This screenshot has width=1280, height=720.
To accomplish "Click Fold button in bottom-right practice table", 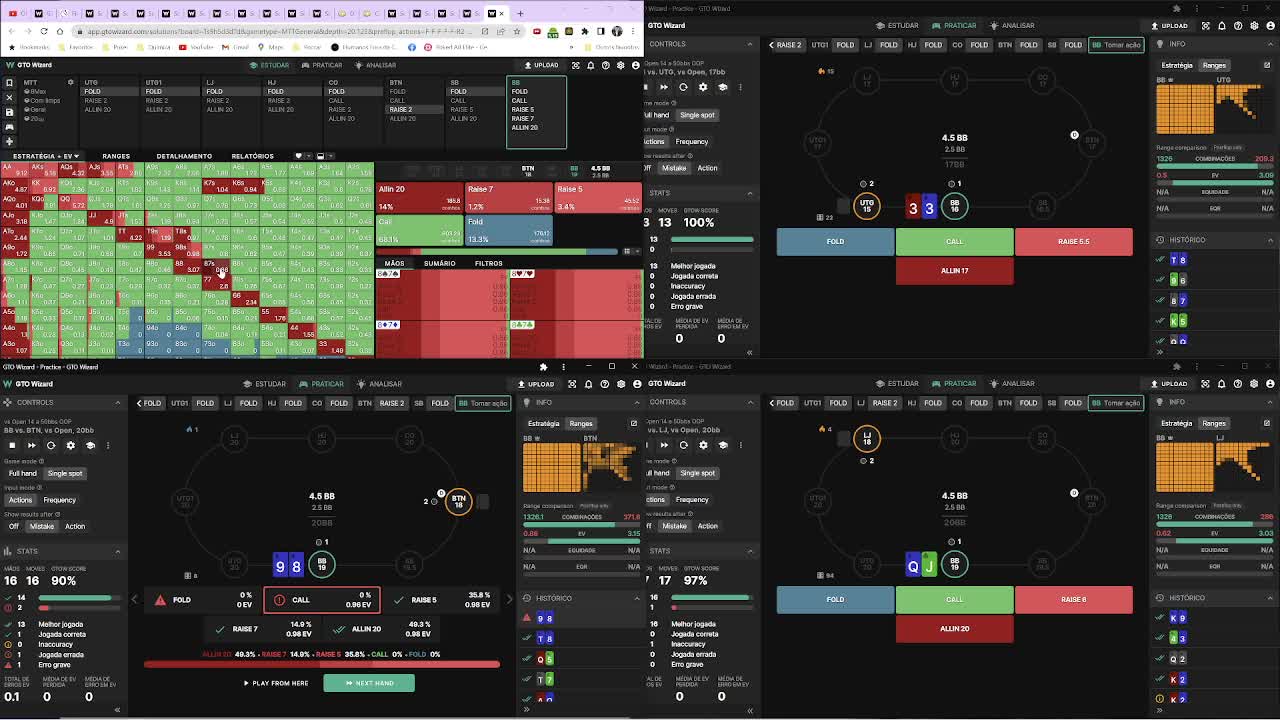I will tap(835, 599).
